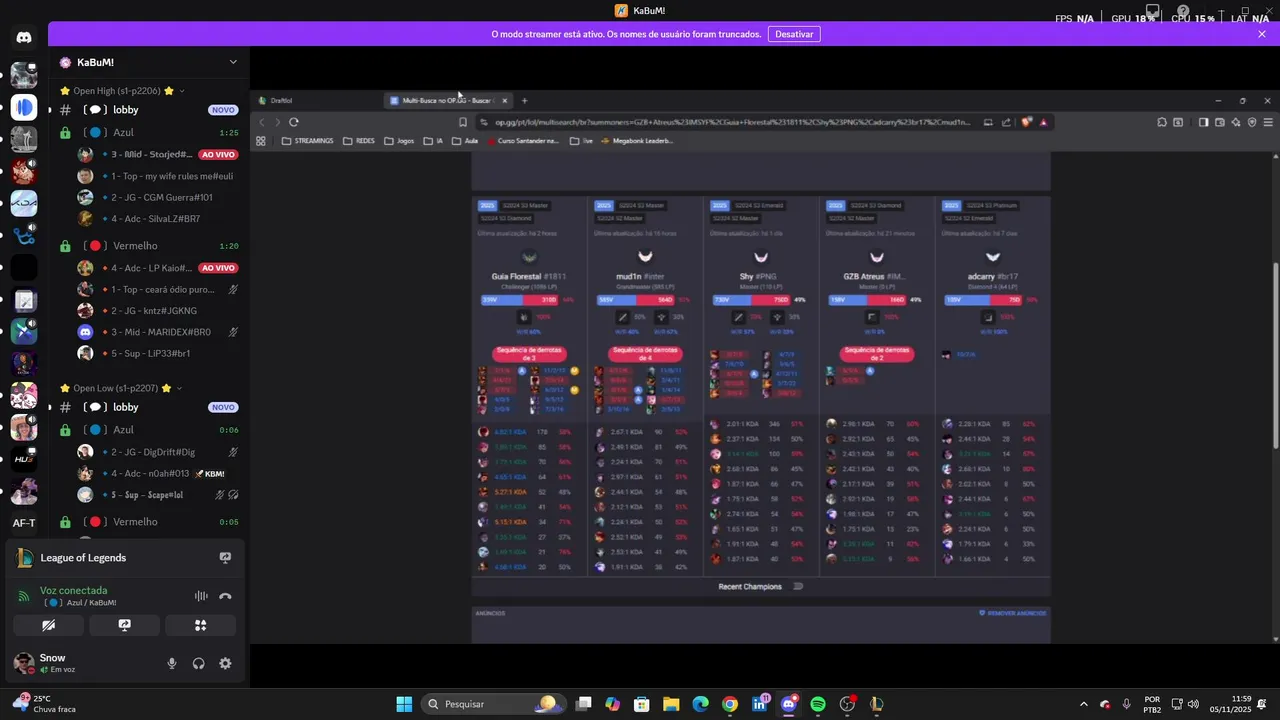Open Google Chrome from the taskbar
The width and height of the screenshot is (1280, 720).
point(730,704)
